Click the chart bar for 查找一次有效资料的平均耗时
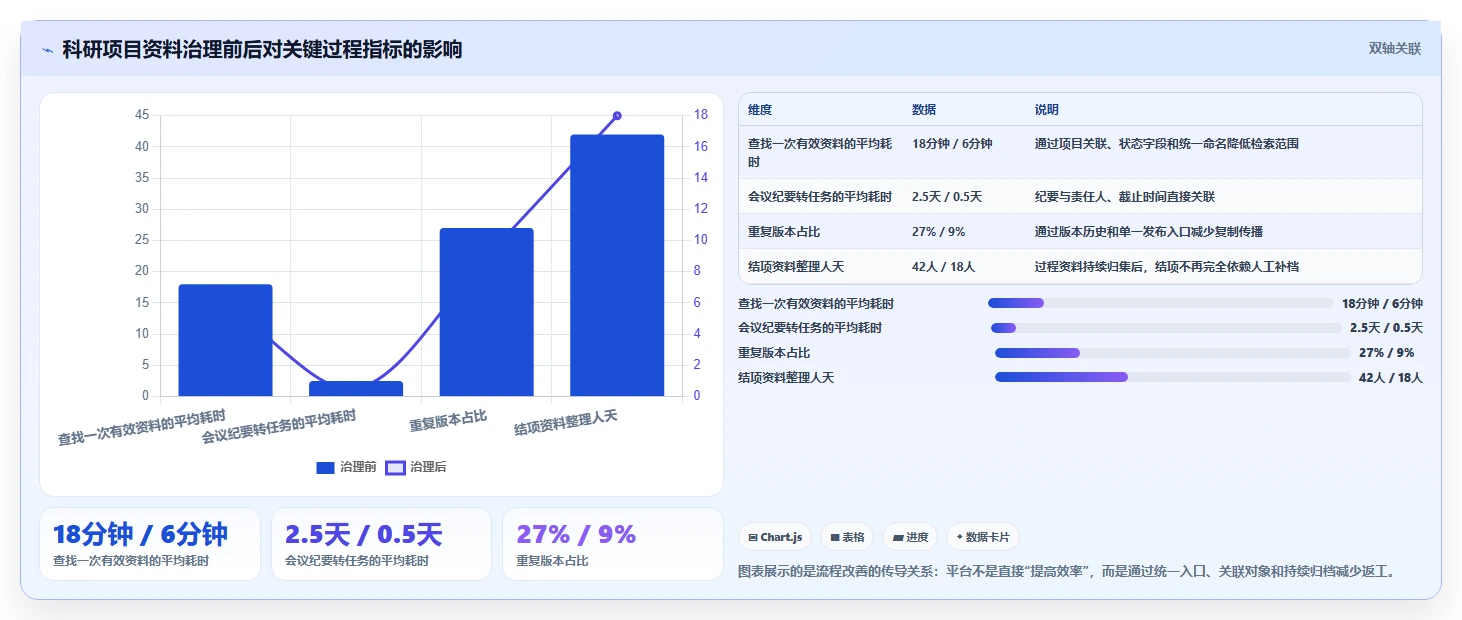 tap(225, 340)
